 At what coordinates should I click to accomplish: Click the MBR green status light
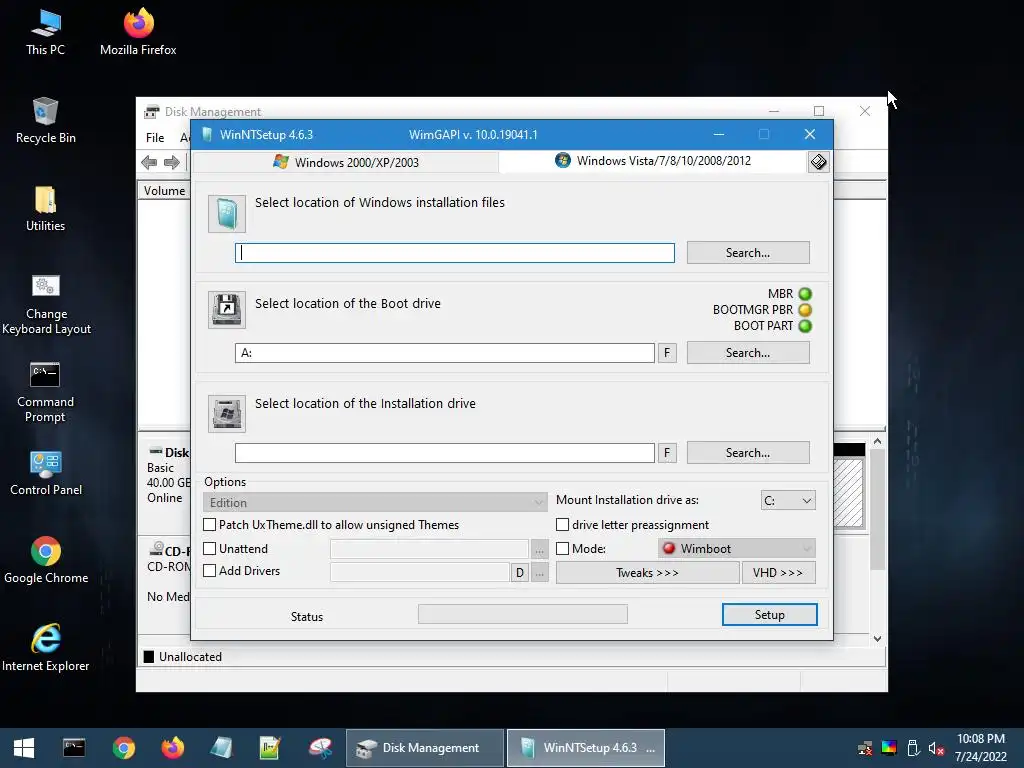(805, 294)
